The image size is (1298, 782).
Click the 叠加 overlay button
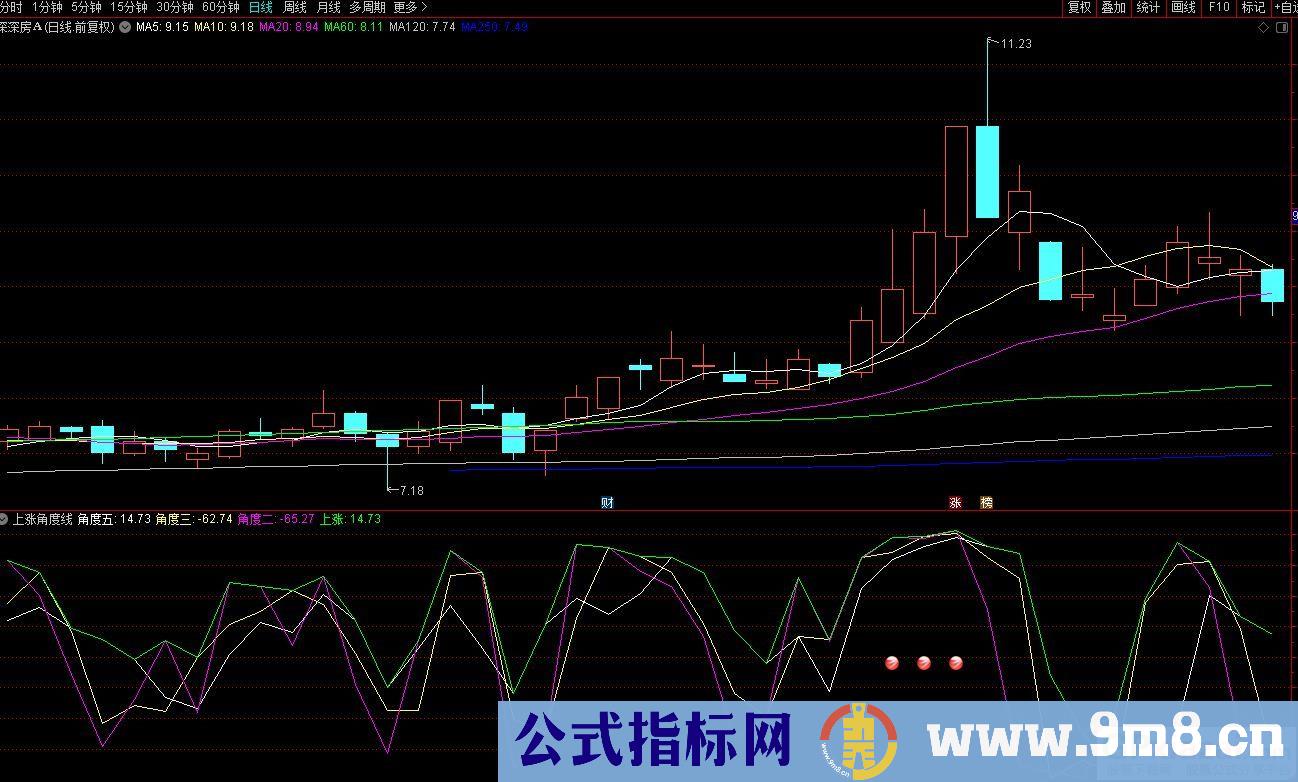[x=1113, y=7]
